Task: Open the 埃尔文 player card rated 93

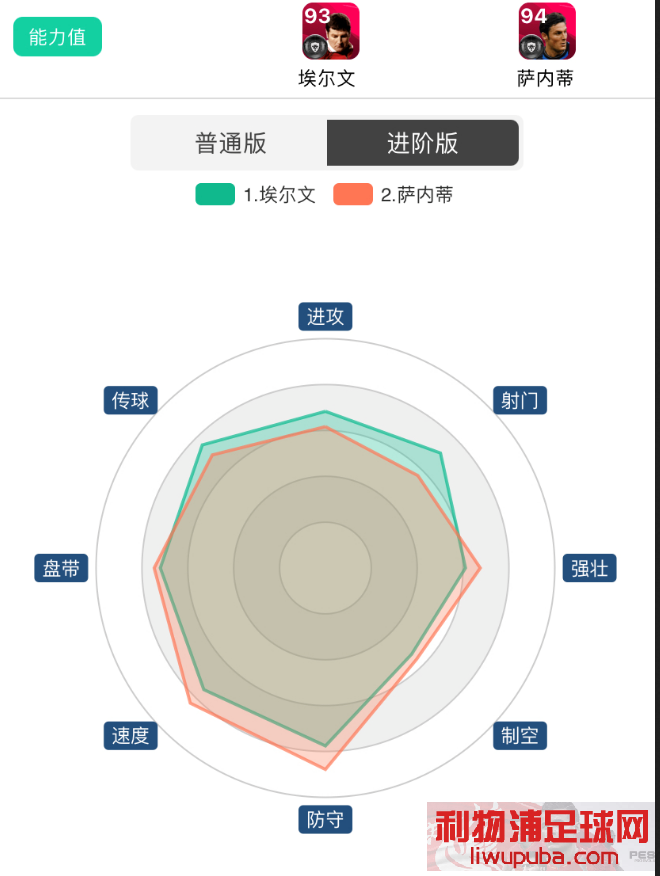Action: (330, 31)
